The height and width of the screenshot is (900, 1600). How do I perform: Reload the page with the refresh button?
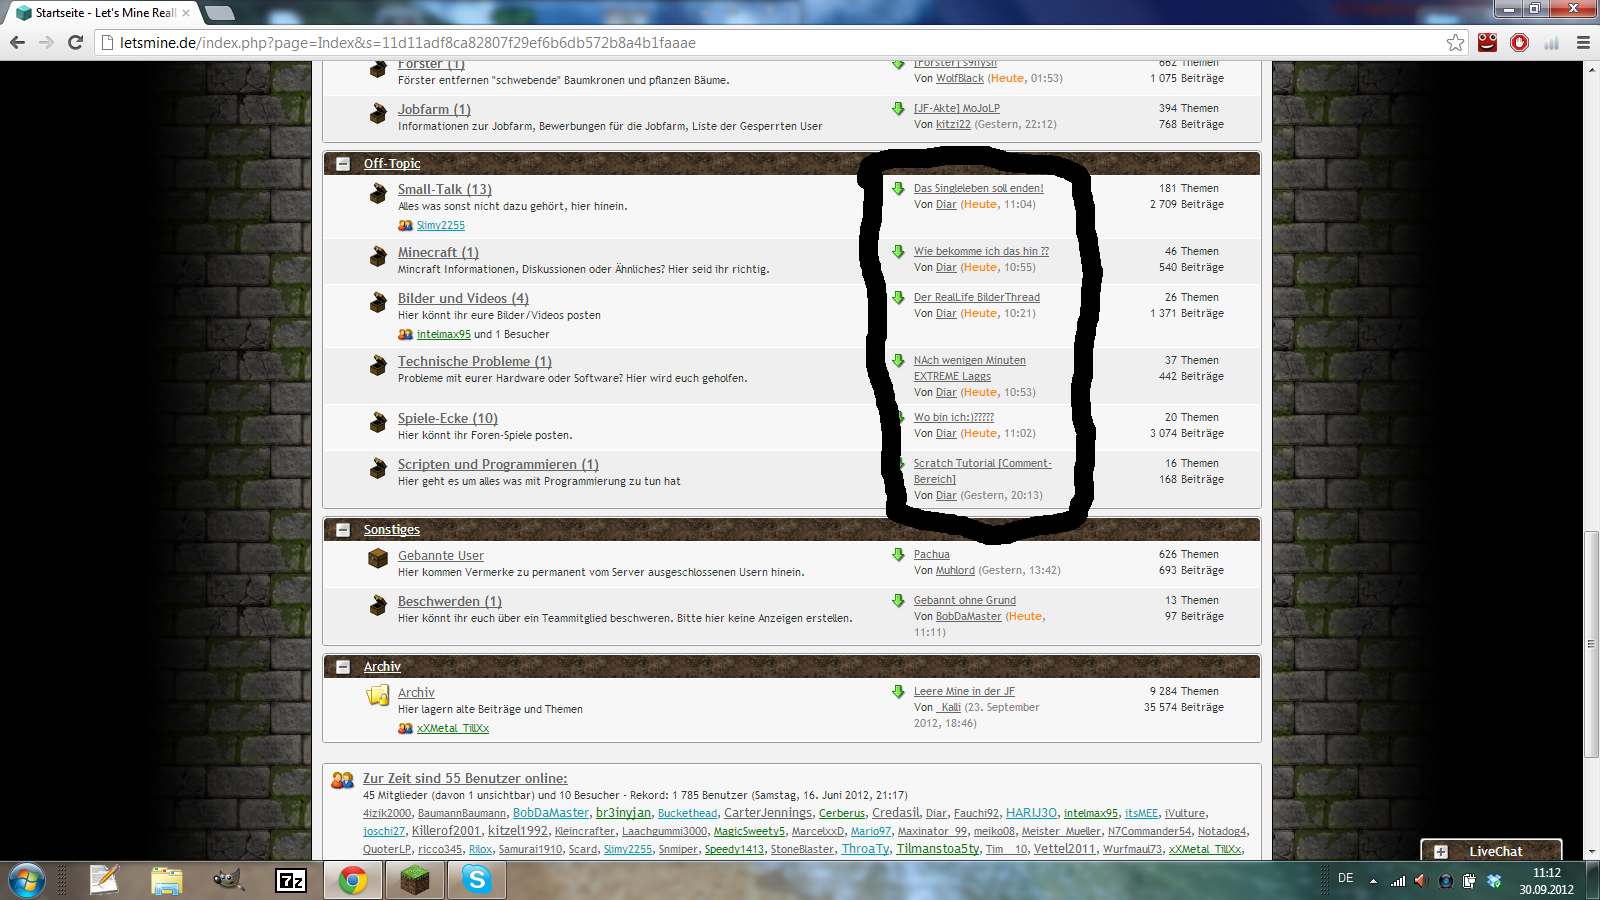pyautogui.click(x=75, y=42)
